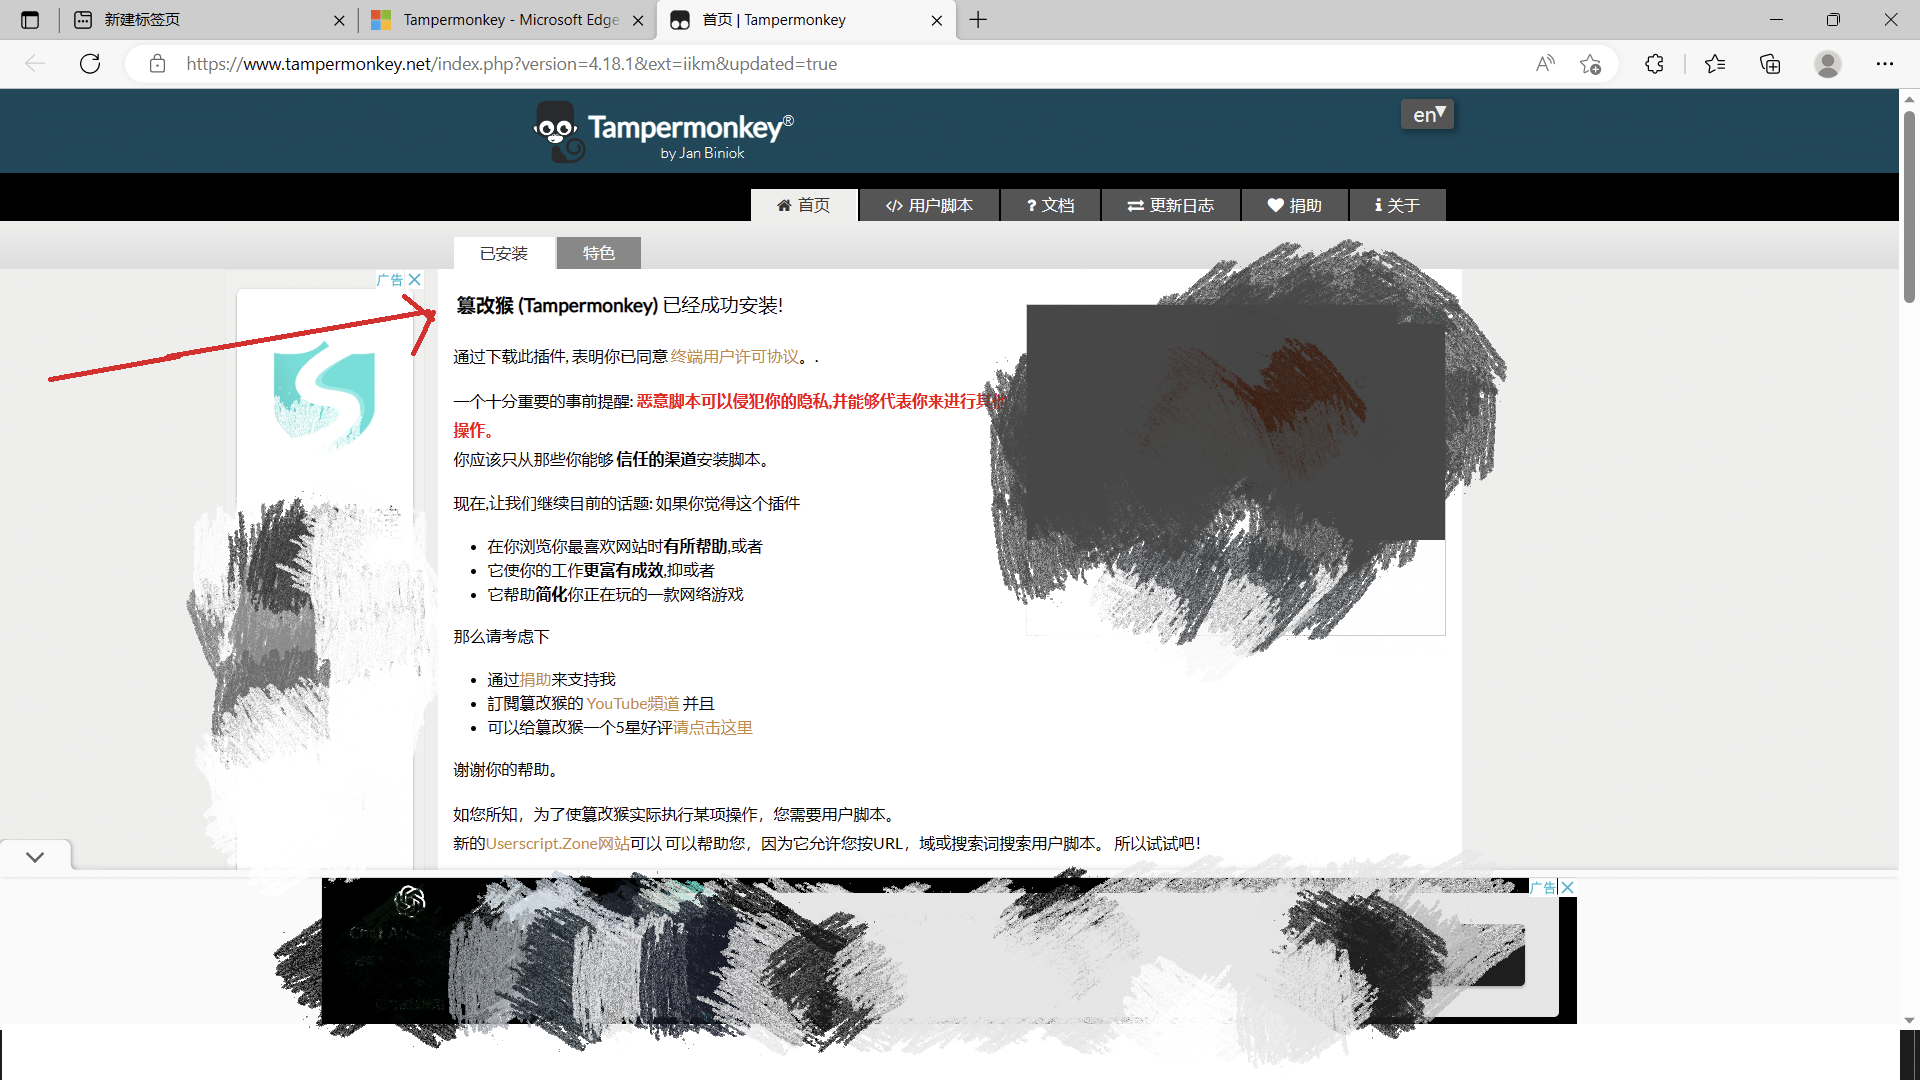Close the 首页 | Tampermonkey tab
This screenshot has height=1080, width=1920.
[x=936, y=20]
